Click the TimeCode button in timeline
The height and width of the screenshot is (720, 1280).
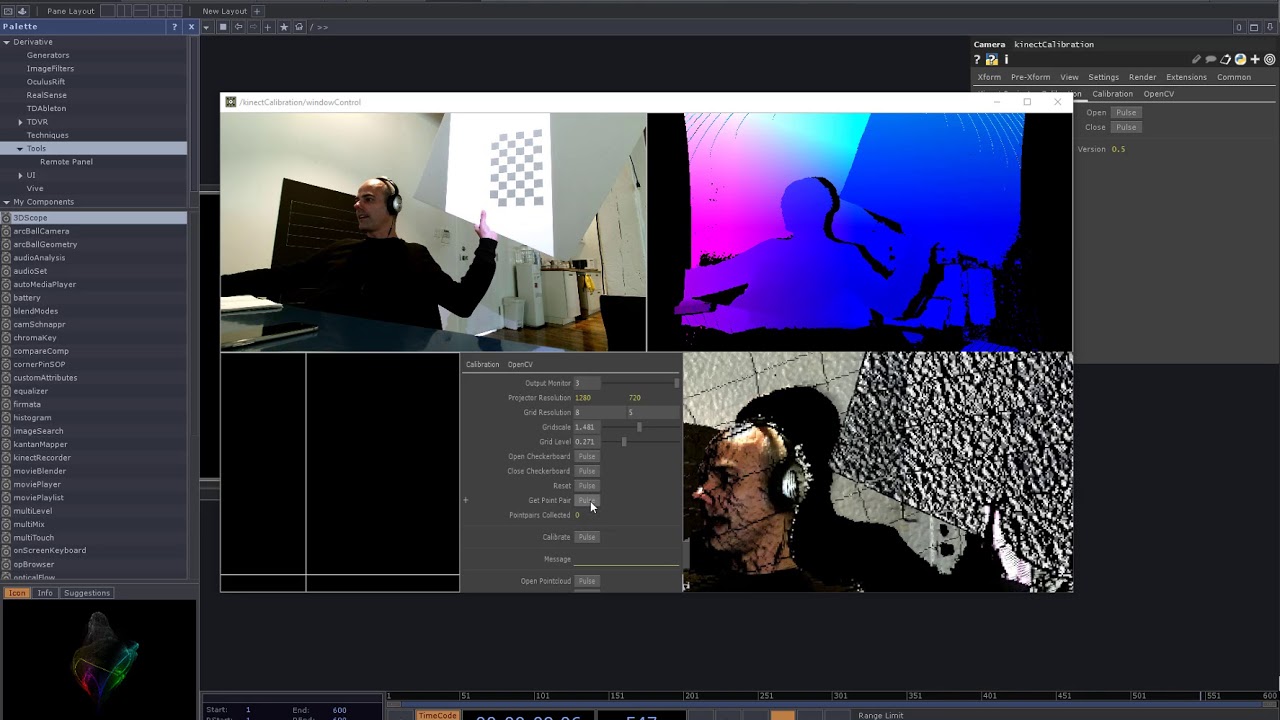pos(437,715)
